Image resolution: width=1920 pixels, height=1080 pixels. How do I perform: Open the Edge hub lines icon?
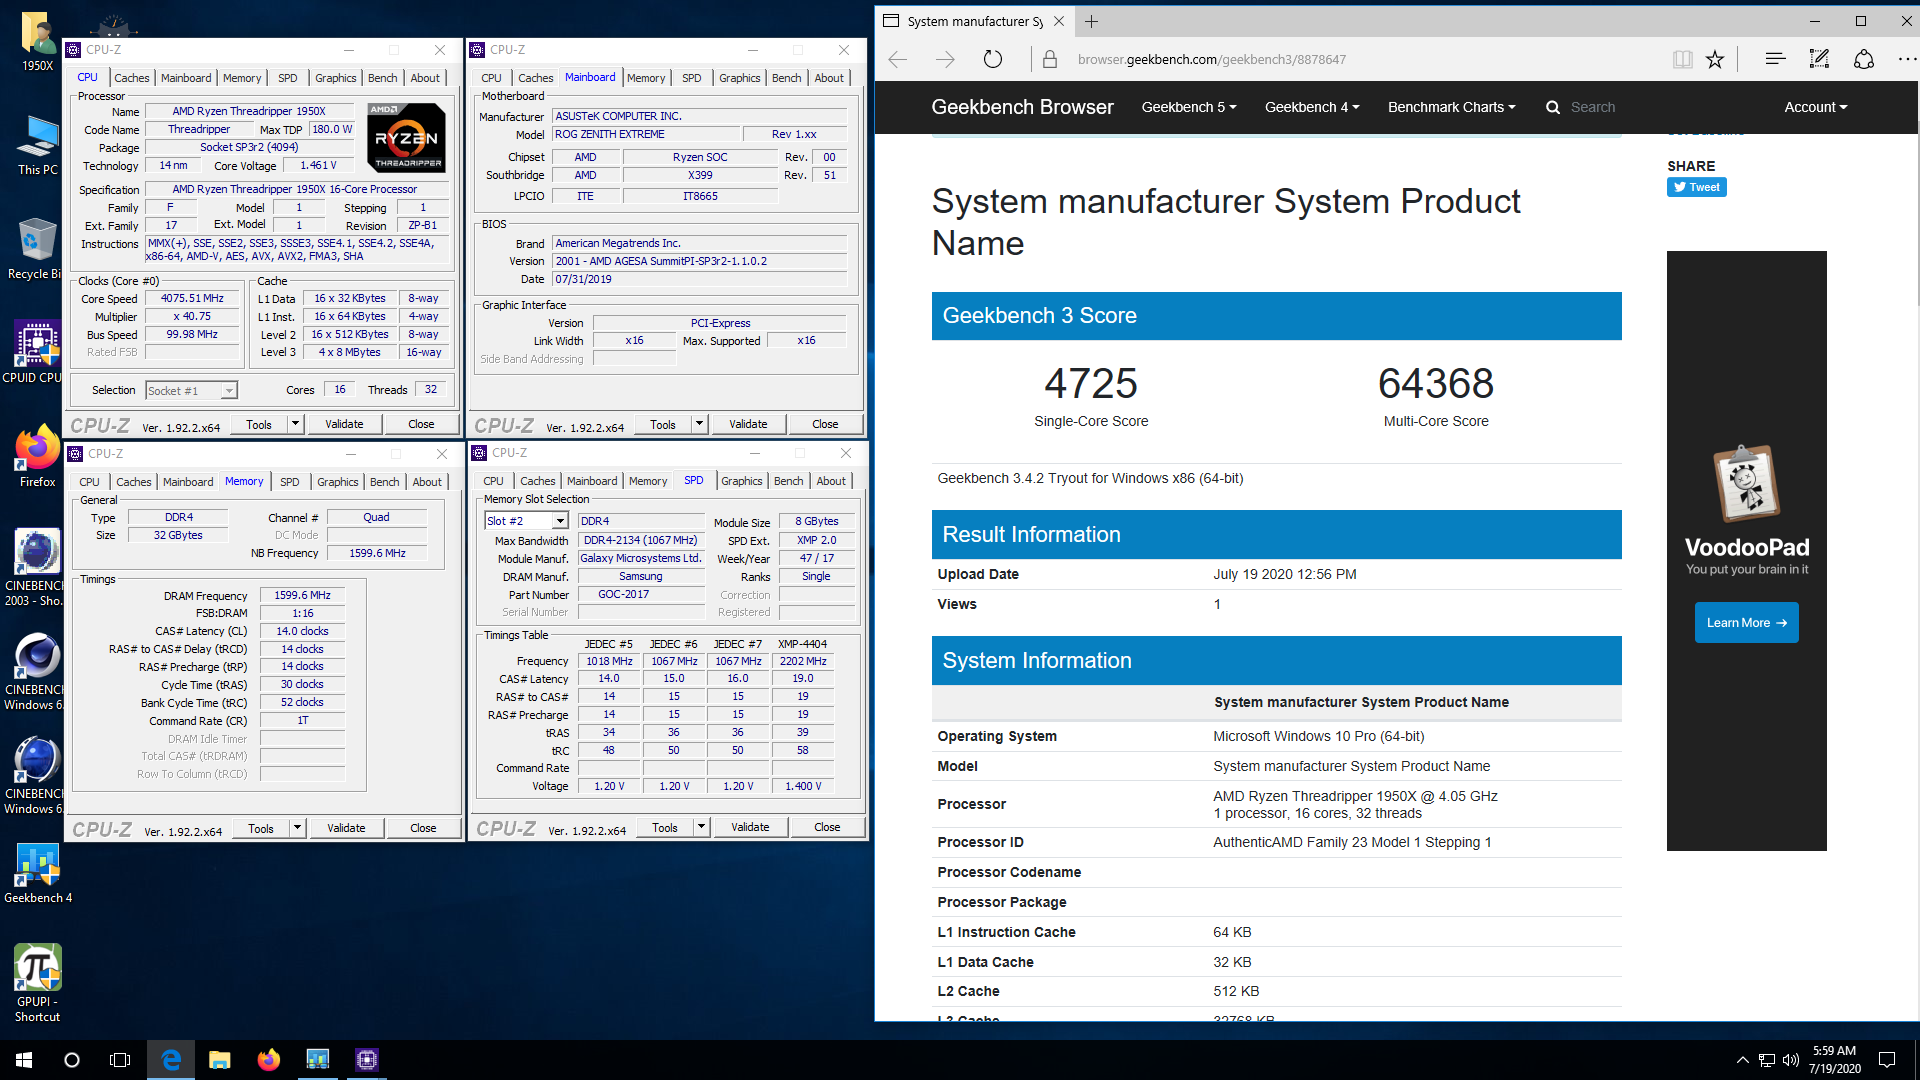click(1775, 59)
